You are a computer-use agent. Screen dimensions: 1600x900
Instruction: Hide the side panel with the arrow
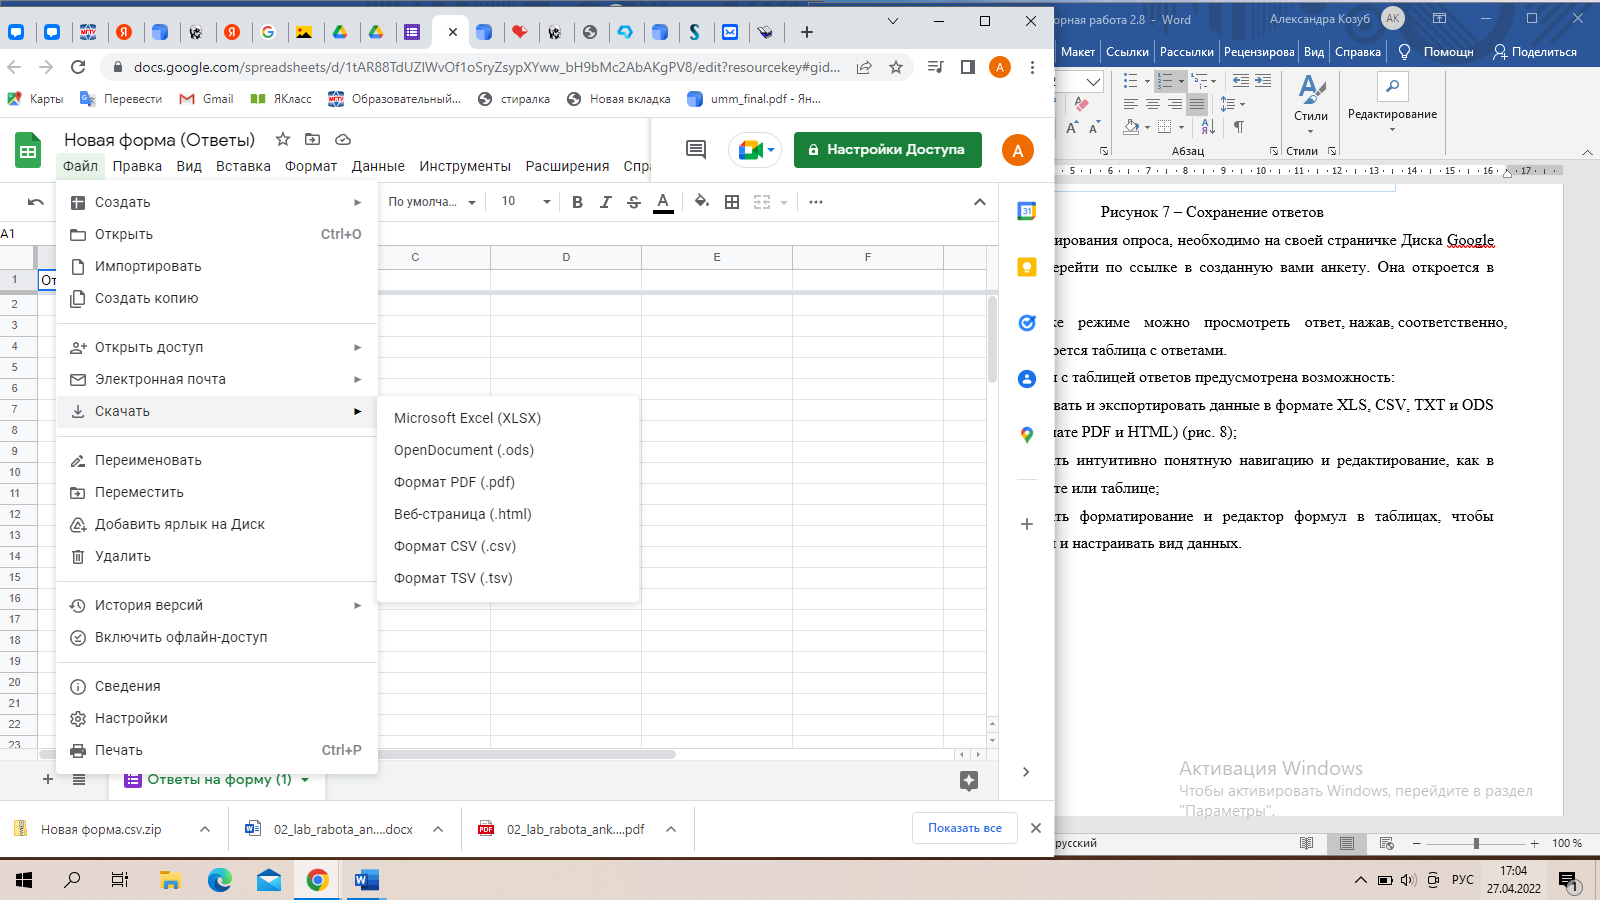click(1026, 772)
